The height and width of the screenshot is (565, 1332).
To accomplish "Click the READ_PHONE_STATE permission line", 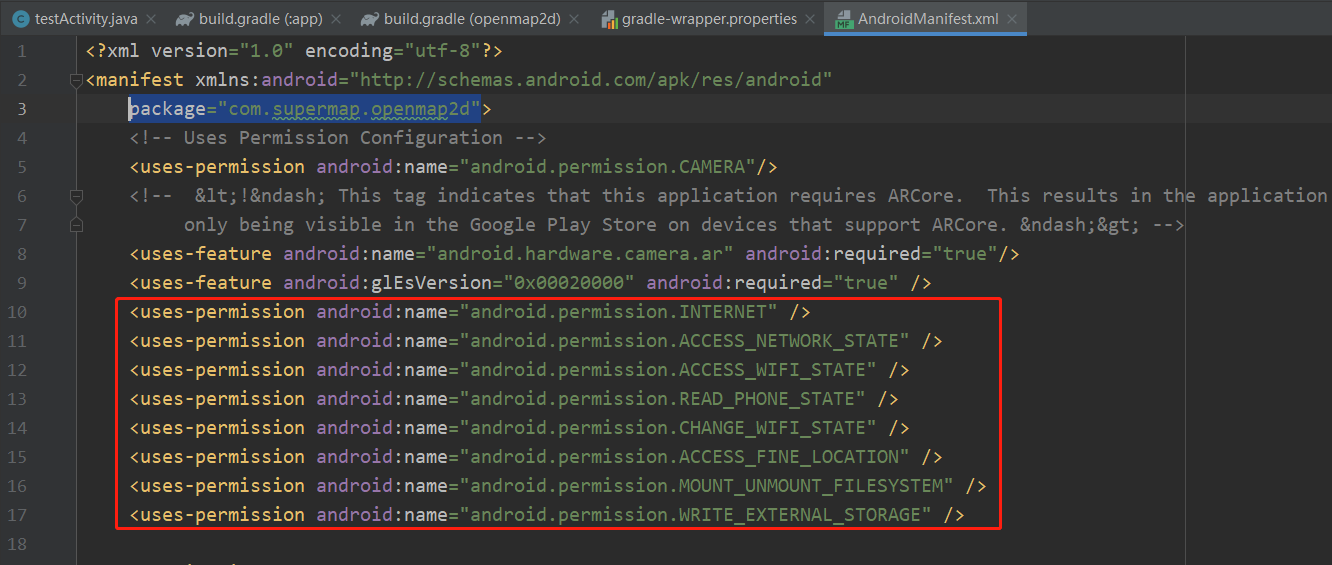I will (x=514, y=399).
